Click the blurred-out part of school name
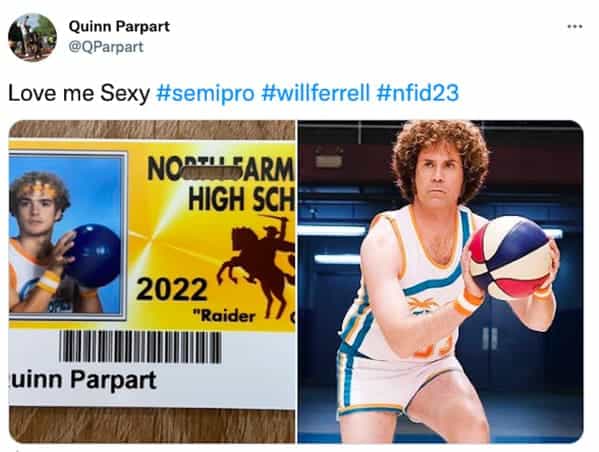The image size is (599, 452). point(212,172)
